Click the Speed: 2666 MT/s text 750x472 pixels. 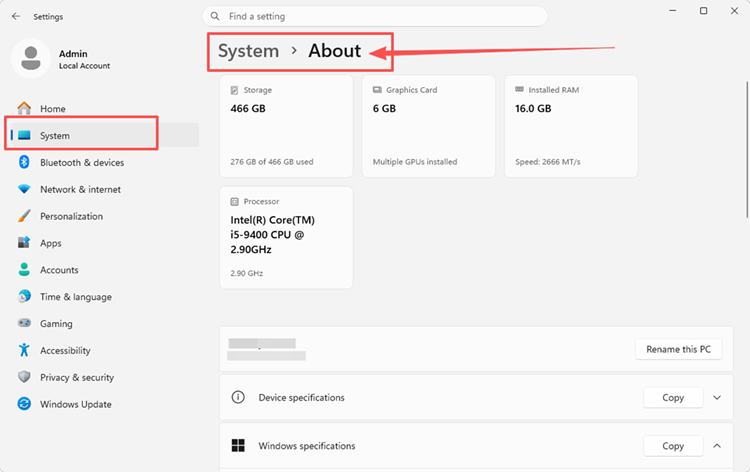(548, 162)
